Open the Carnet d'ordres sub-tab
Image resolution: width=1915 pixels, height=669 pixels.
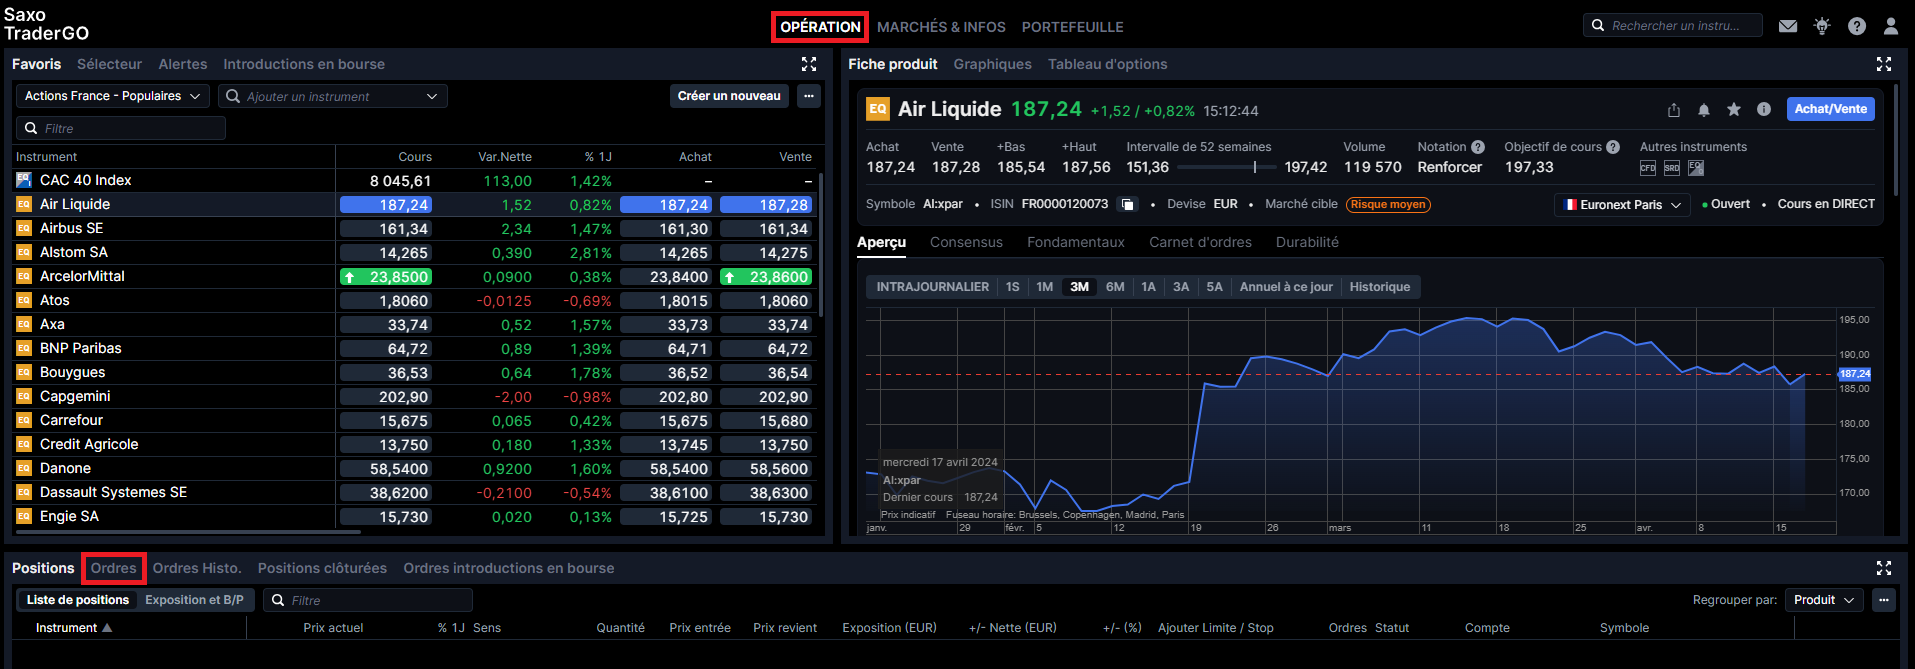point(1200,242)
